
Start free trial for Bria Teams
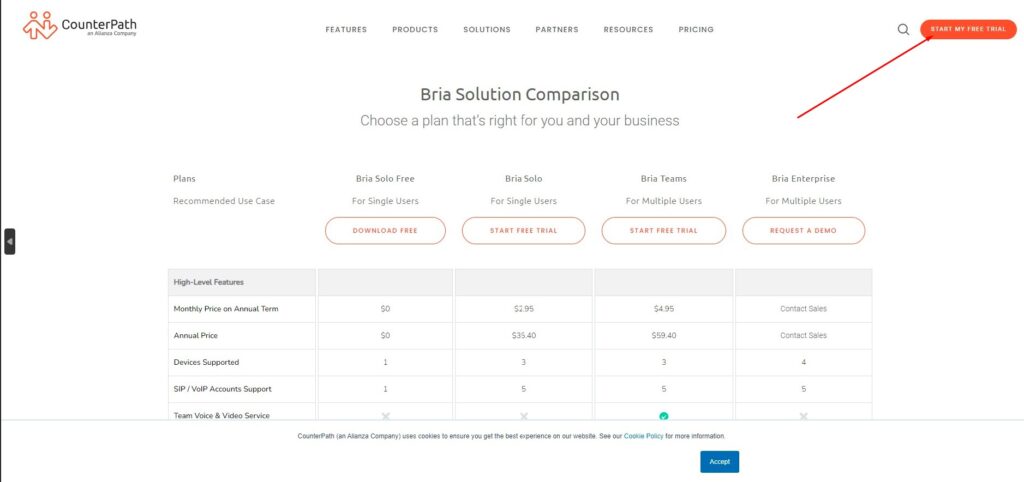click(x=664, y=231)
